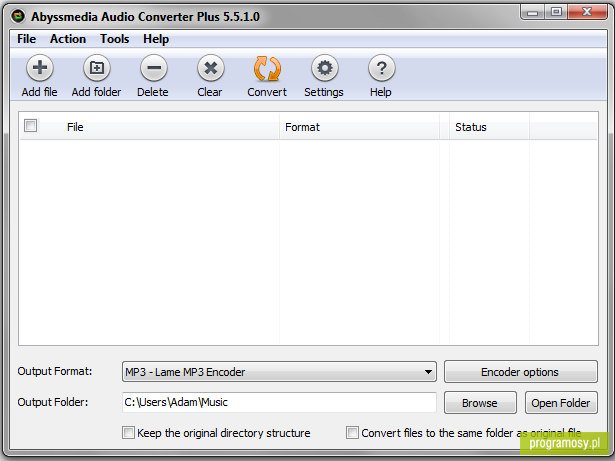Click the Format column header
The width and height of the screenshot is (615, 461).
point(359,127)
